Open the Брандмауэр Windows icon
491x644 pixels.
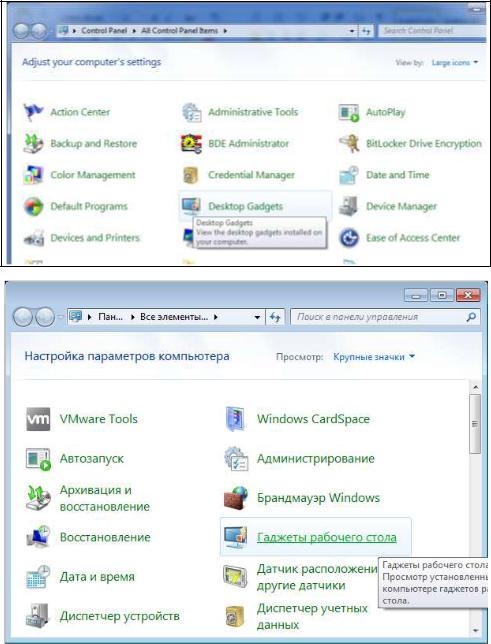[236, 498]
